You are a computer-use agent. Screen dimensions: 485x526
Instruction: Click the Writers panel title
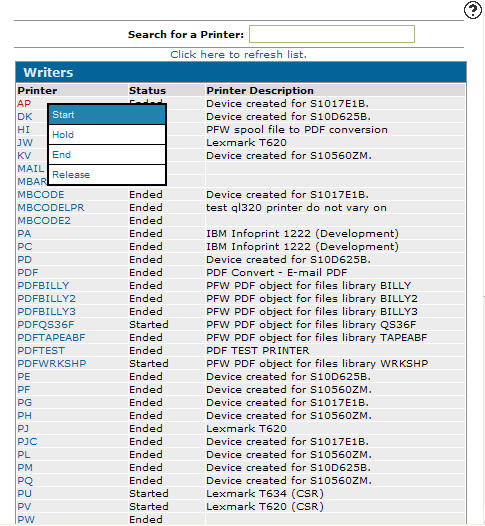point(48,72)
